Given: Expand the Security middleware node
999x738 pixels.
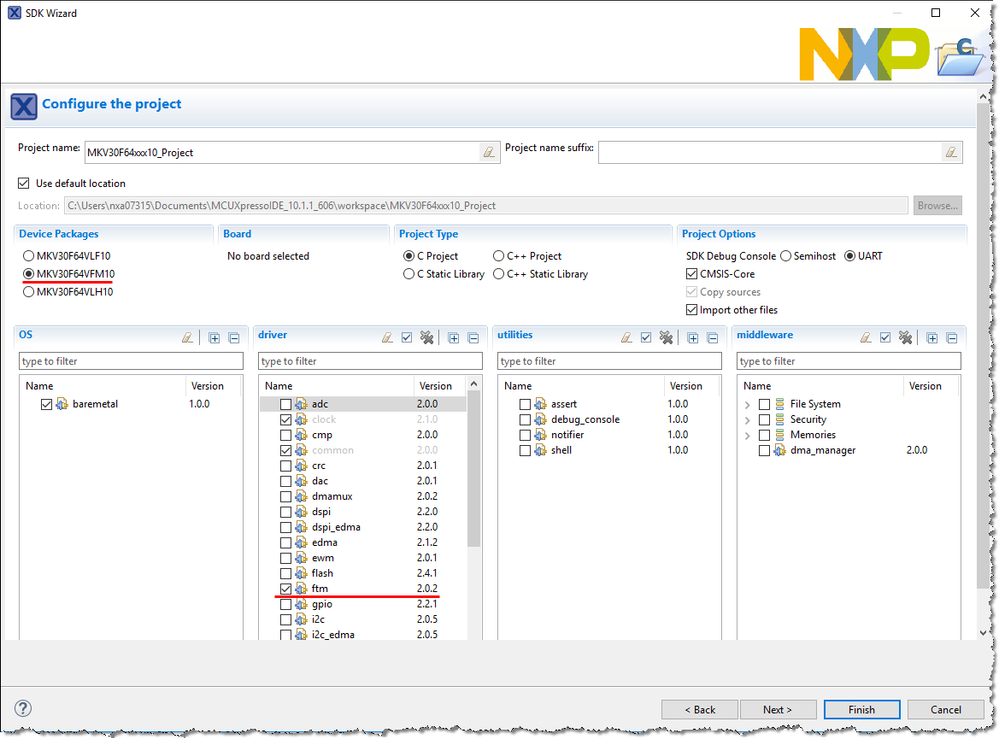Looking at the screenshot, I should [747, 420].
